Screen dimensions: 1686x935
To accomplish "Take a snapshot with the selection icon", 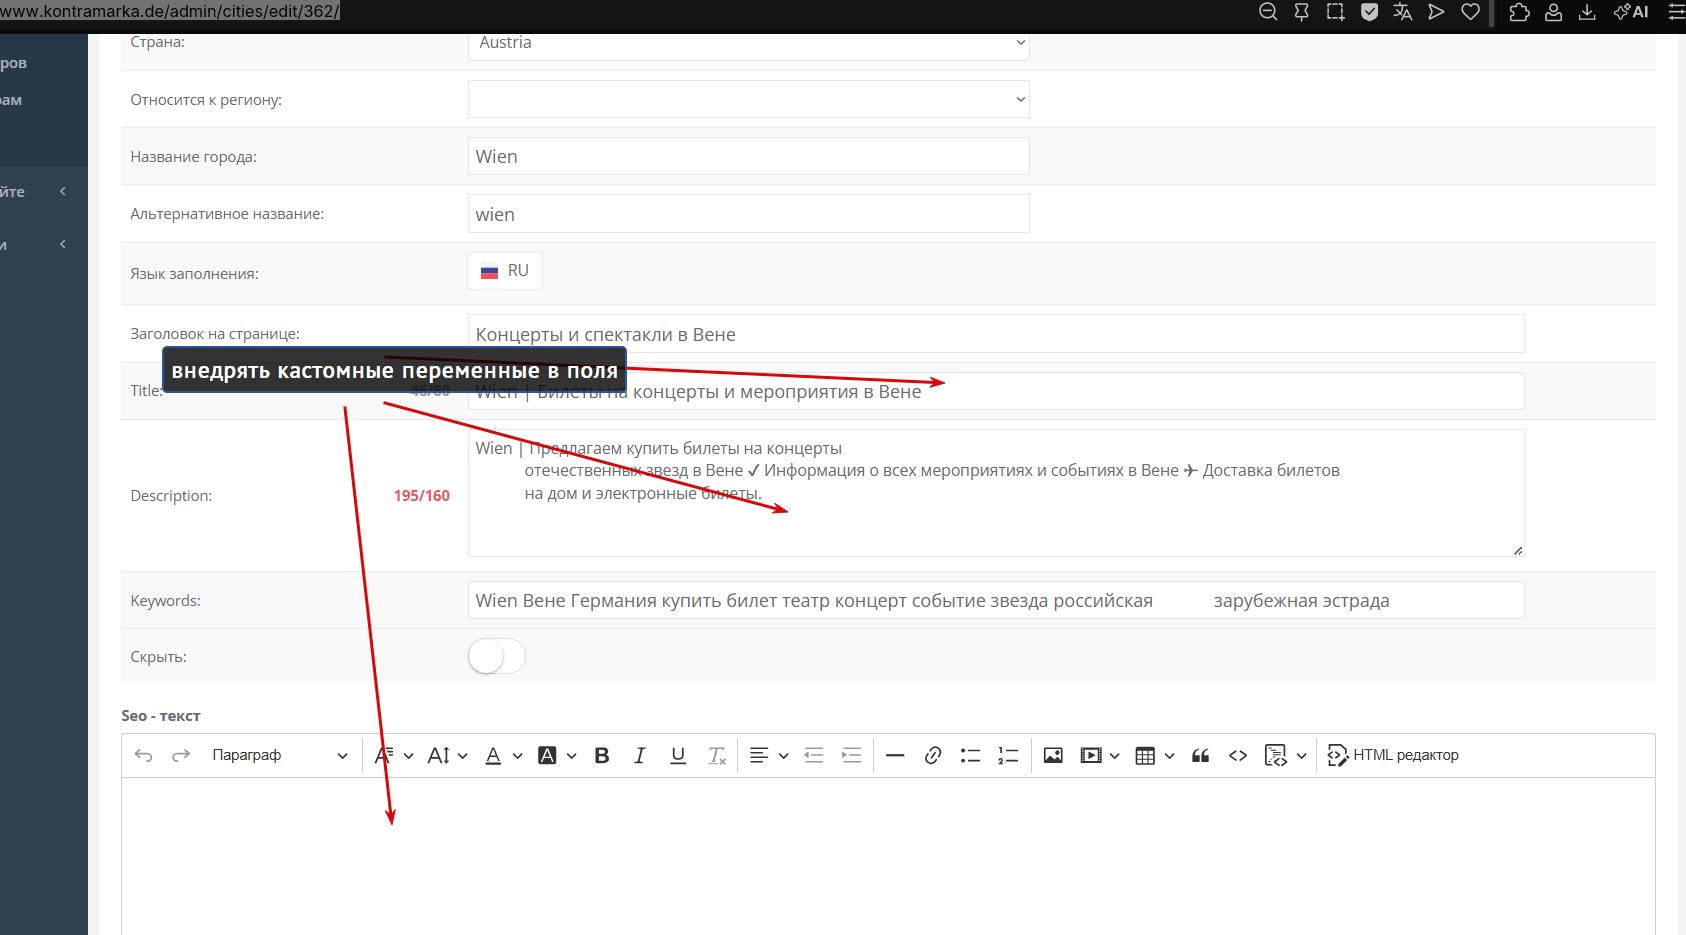I will pyautogui.click(x=1336, y=12).
